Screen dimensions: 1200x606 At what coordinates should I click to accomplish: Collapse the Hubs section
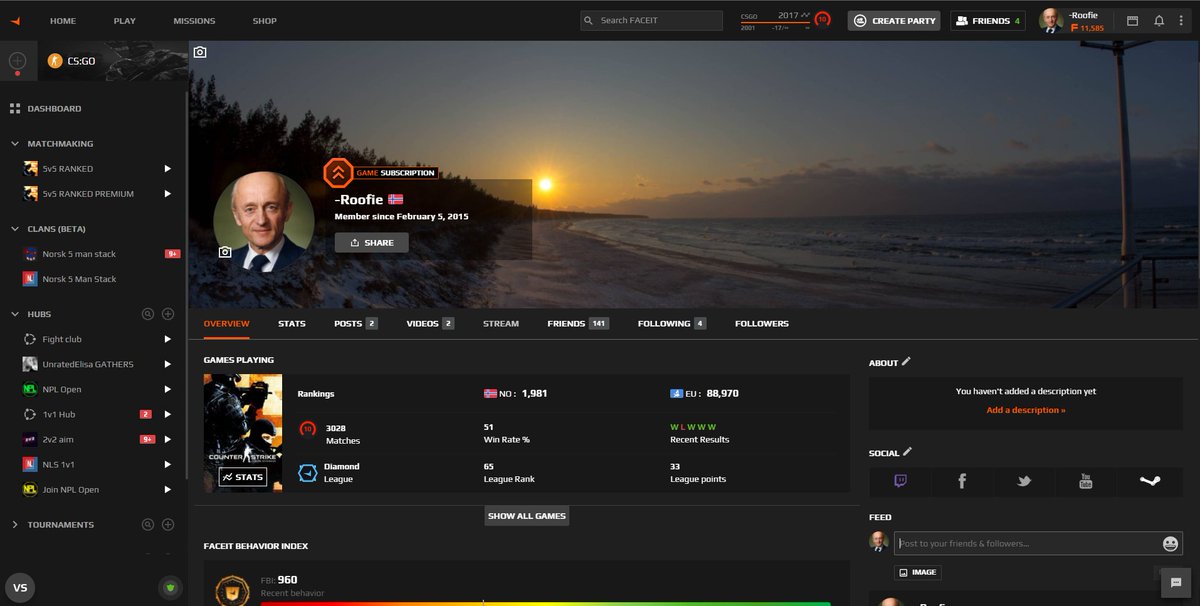pos(15,314)
